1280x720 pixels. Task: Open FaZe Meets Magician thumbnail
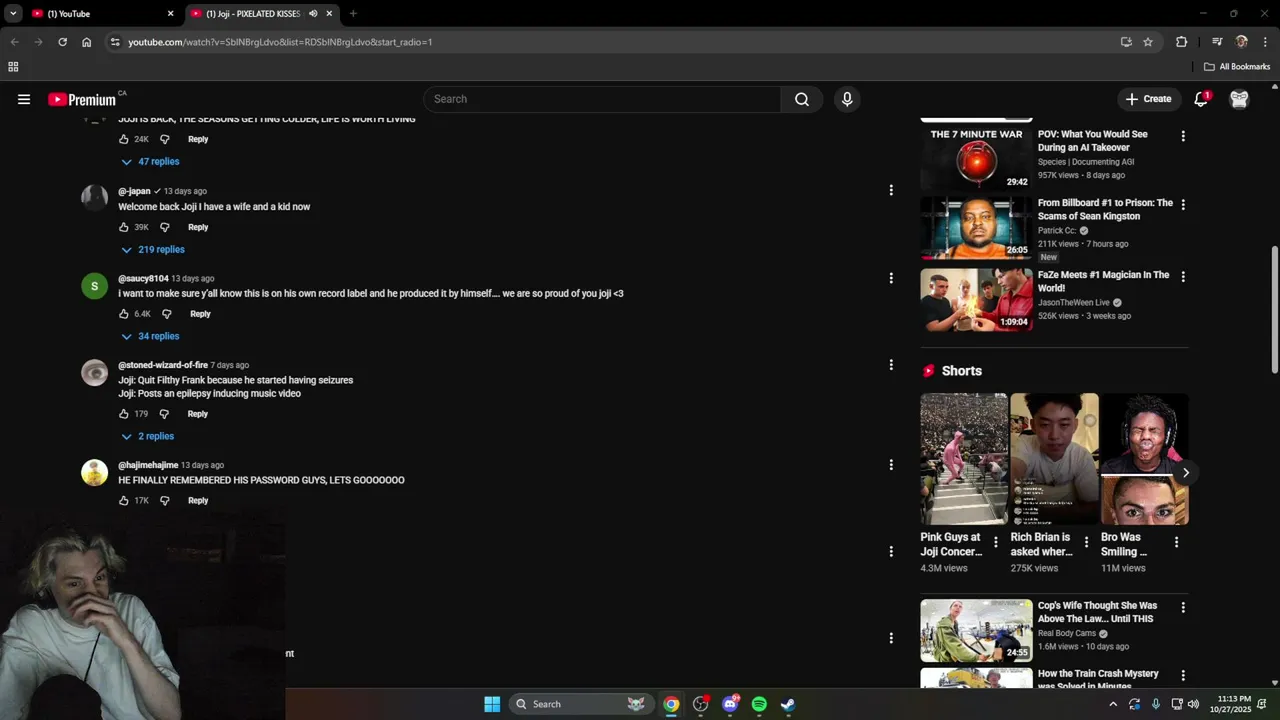976,299
